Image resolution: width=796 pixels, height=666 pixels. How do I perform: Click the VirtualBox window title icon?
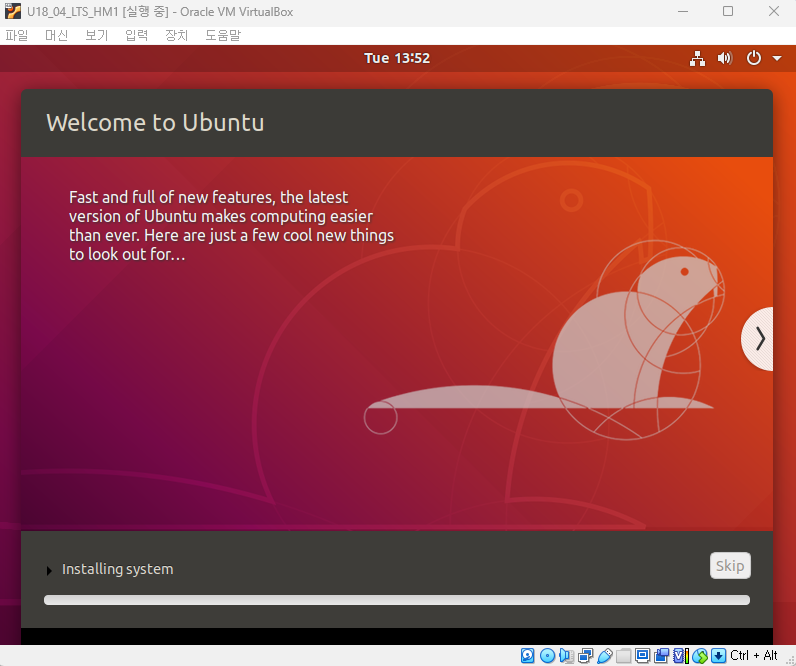(x=13, y=11)
